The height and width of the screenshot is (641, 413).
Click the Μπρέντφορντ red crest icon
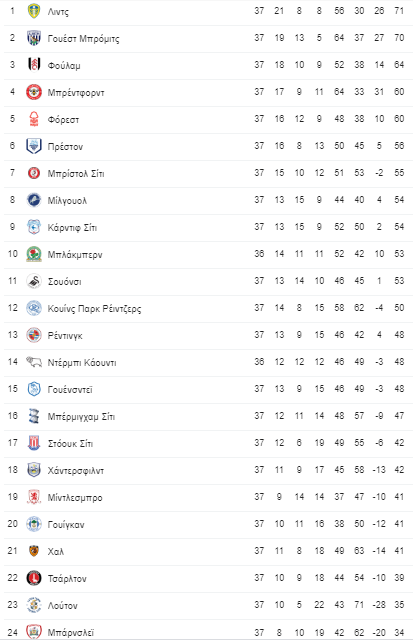click(34, 92)
